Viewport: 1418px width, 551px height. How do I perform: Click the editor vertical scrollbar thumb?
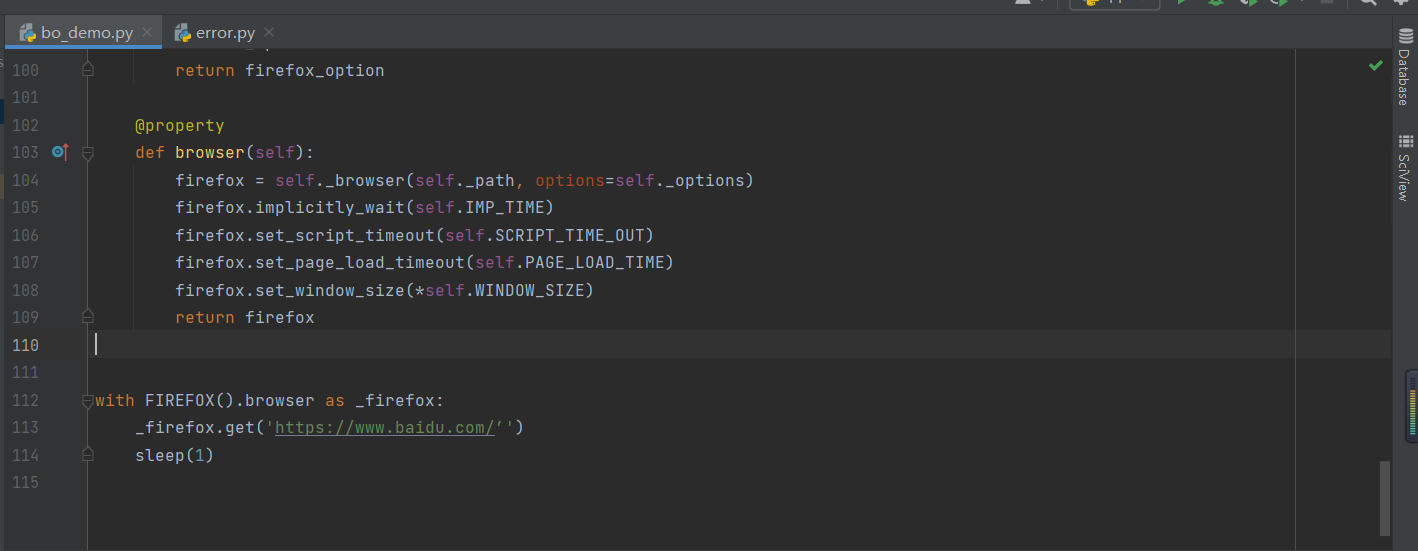[x=1384, y=497]
